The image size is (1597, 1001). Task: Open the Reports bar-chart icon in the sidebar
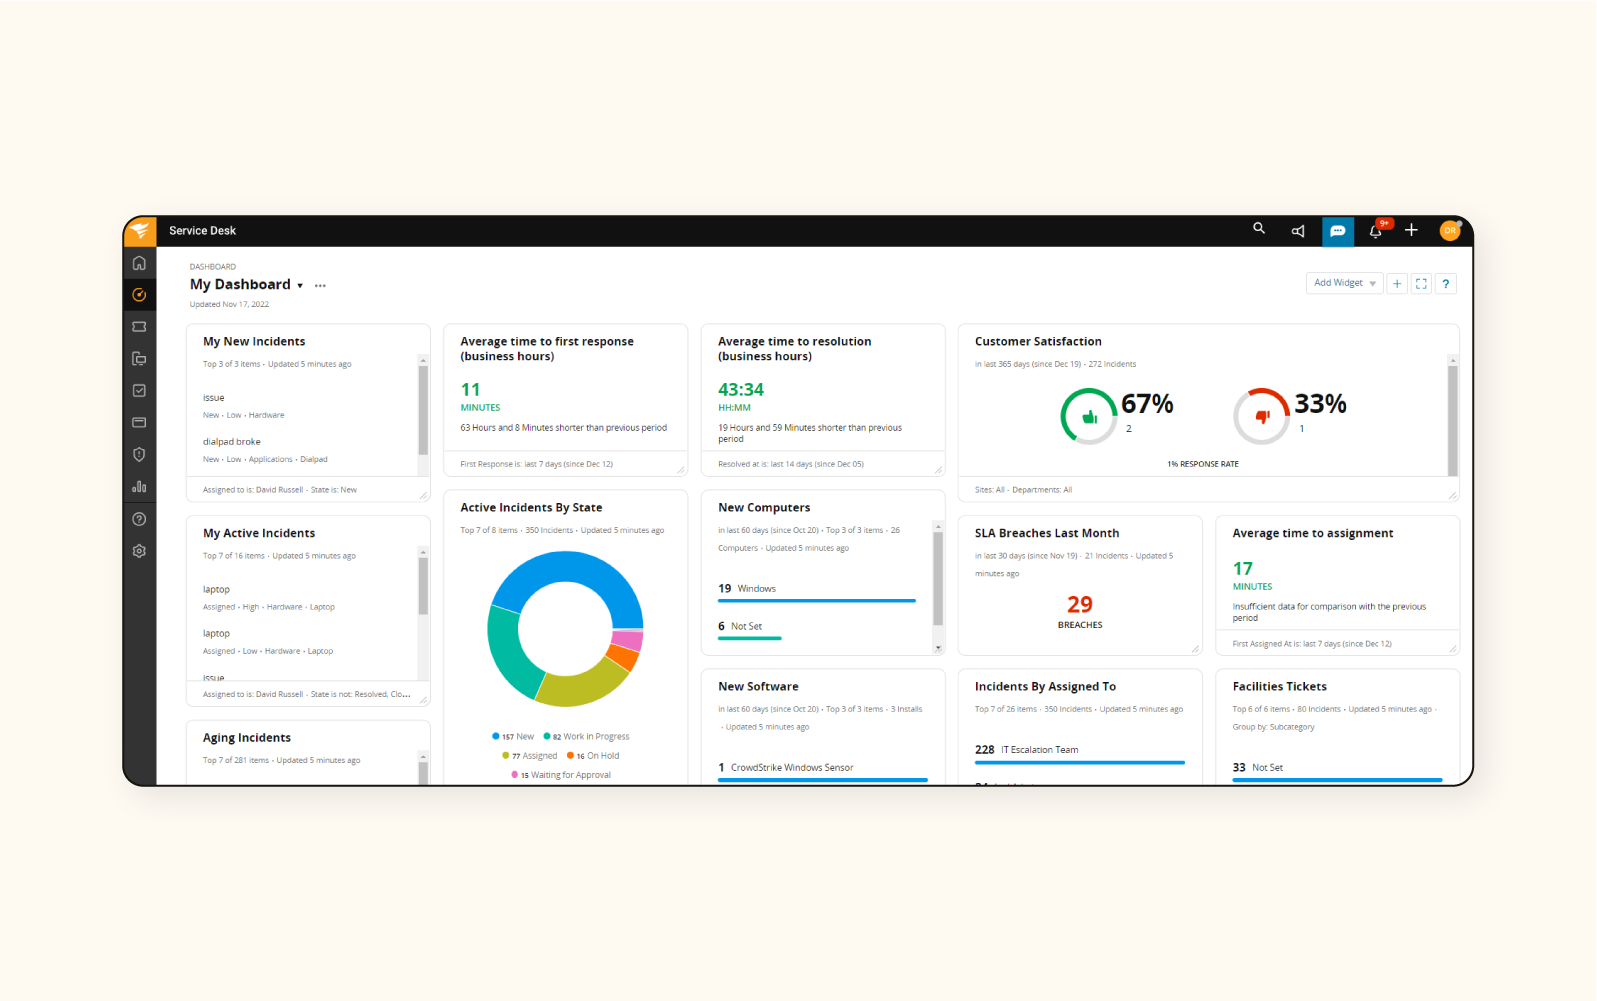click(x=139, y=487)
